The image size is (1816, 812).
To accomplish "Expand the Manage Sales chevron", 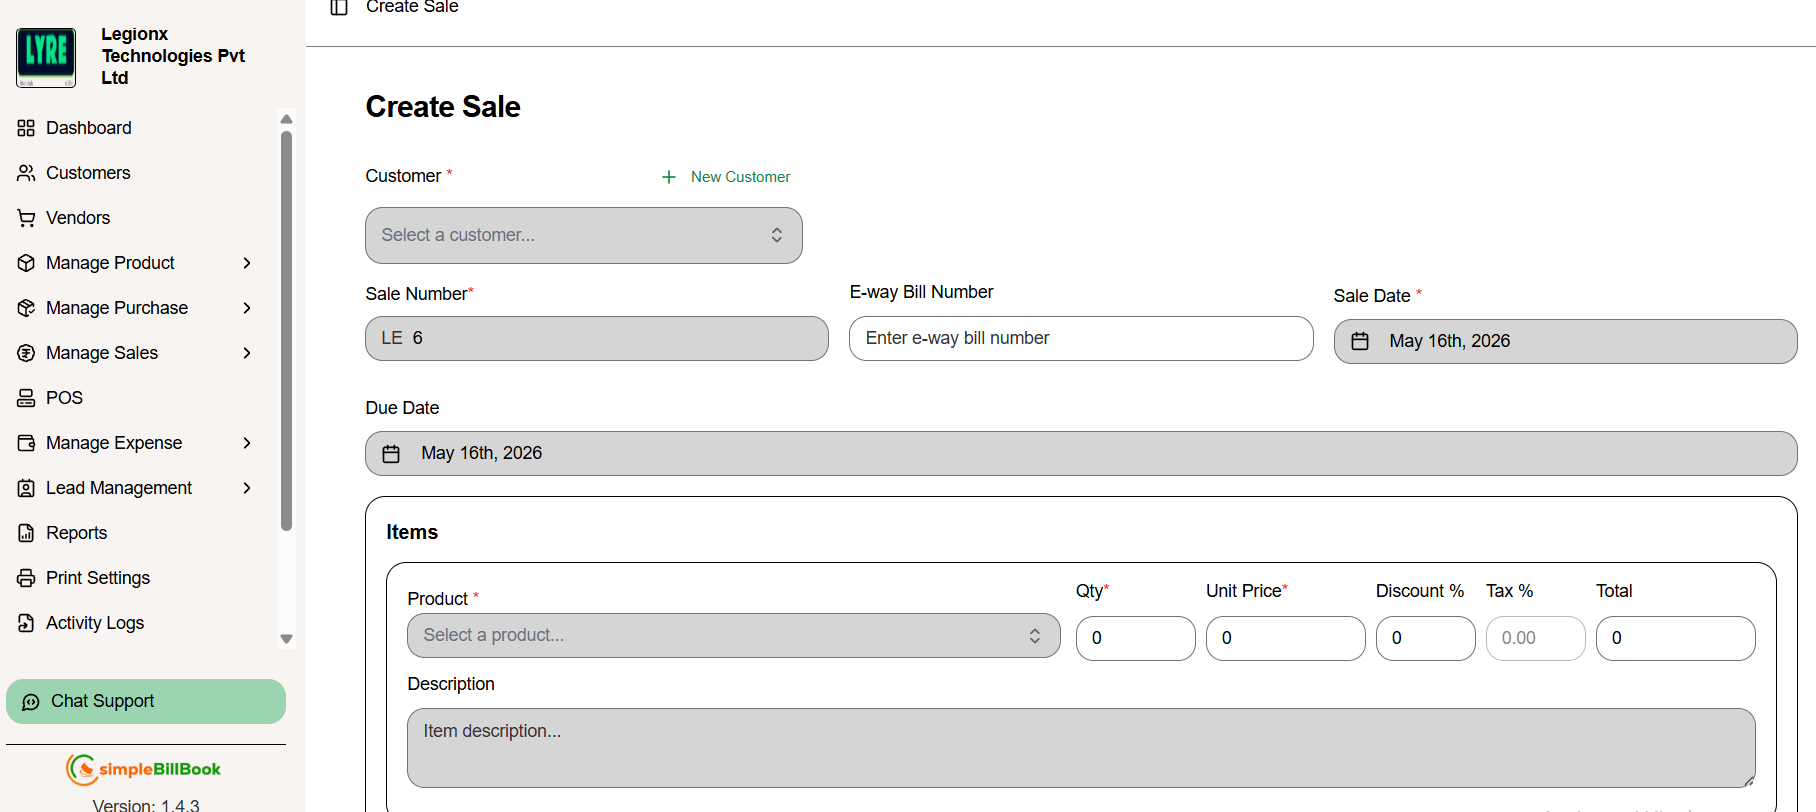I will point(247,353).
